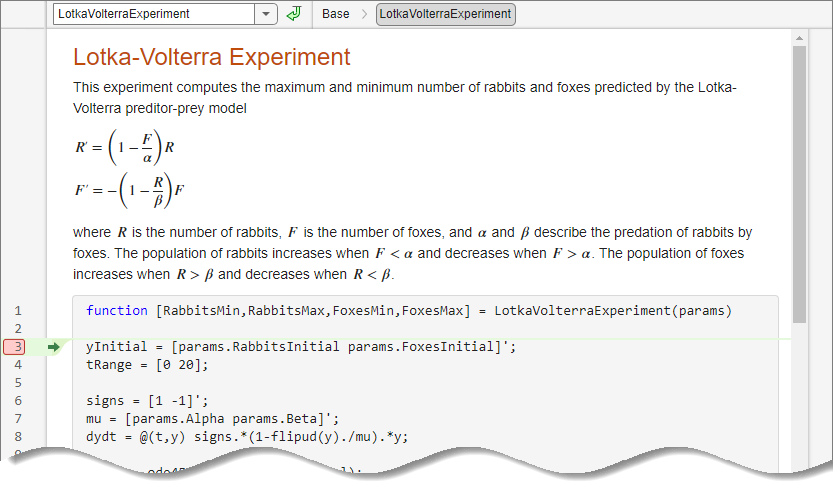Toggle the breakpoint on line 3
This screenshot has height=485, width=833.
[17, 347]
